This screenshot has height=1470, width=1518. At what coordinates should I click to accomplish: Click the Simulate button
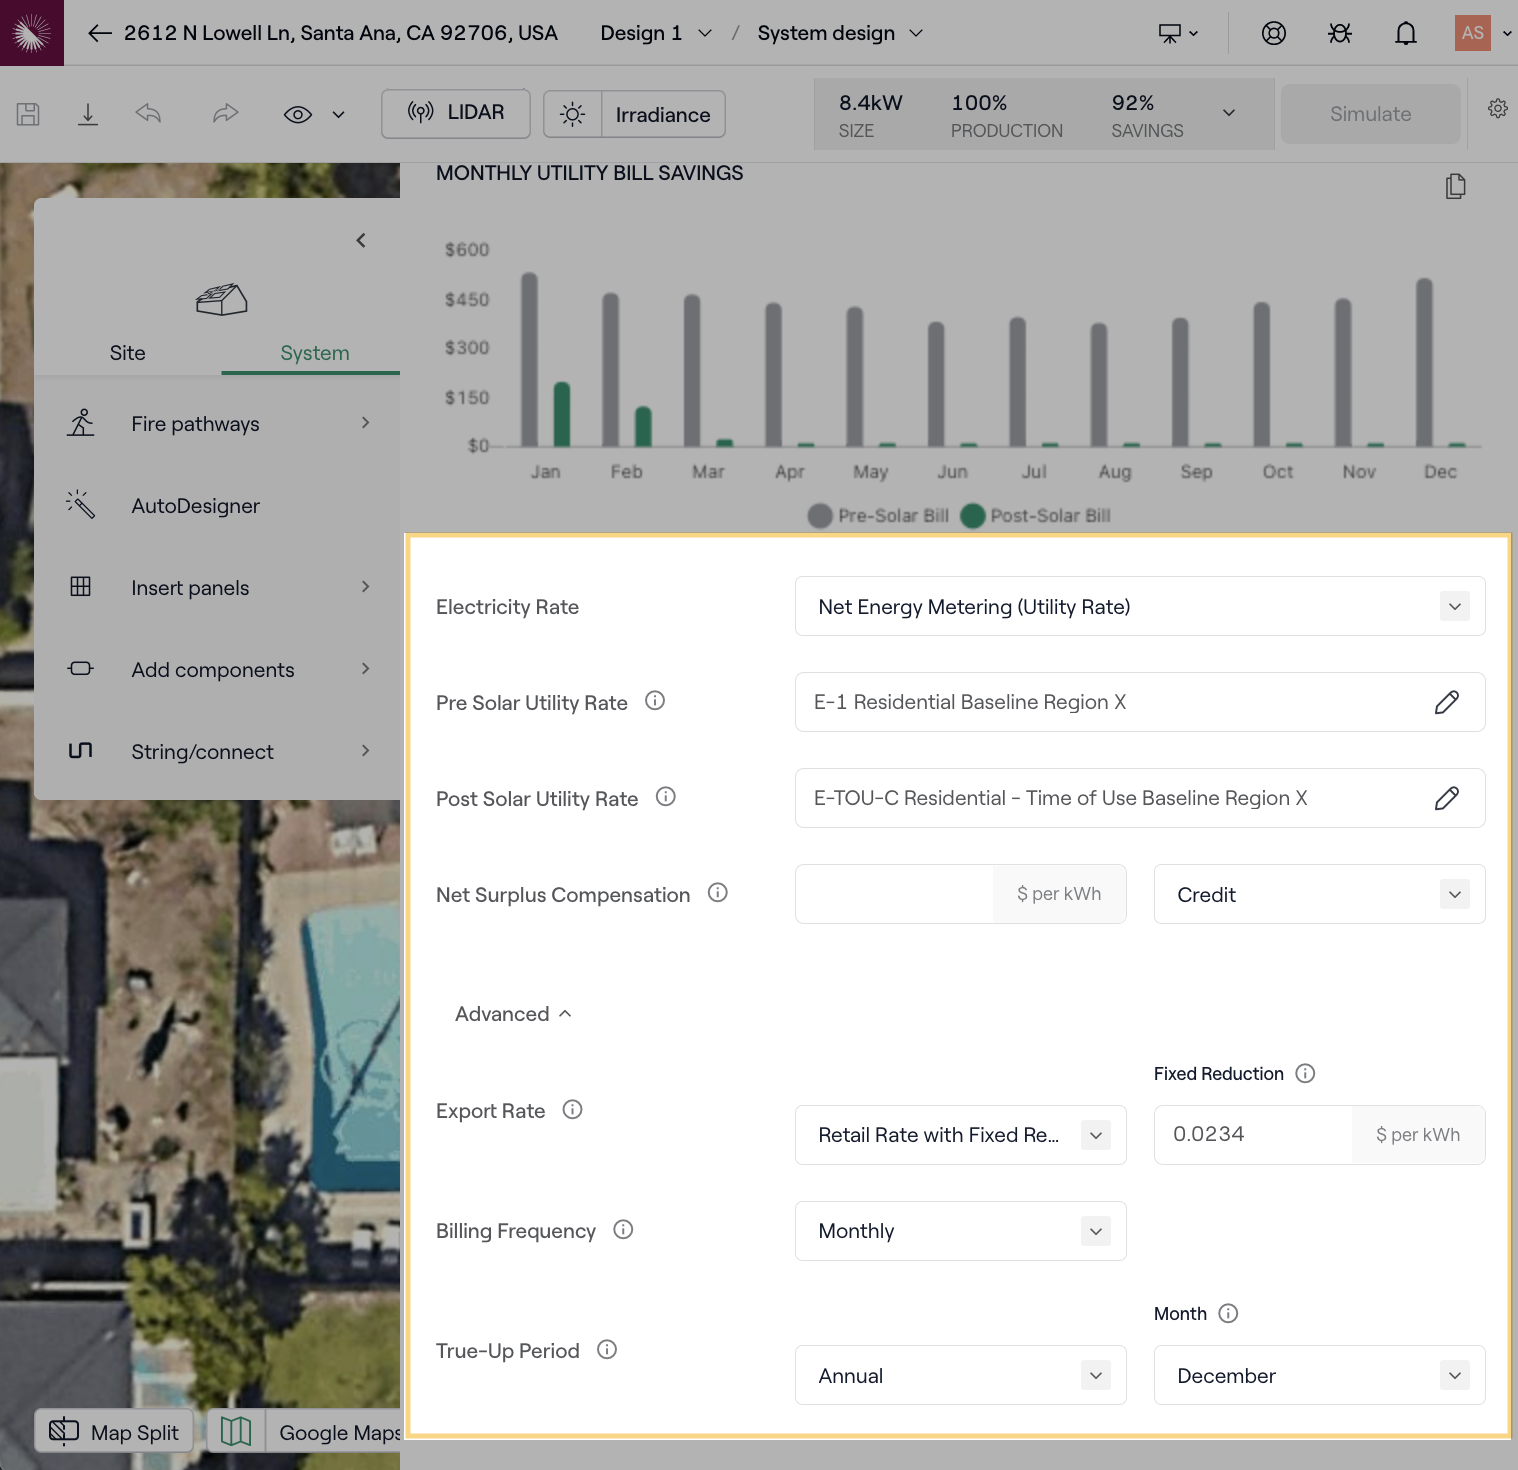point(1370,114)
